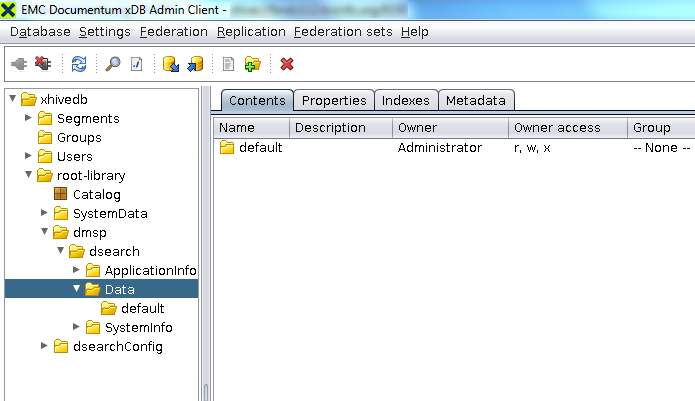Collapse the root-library node

28,175
